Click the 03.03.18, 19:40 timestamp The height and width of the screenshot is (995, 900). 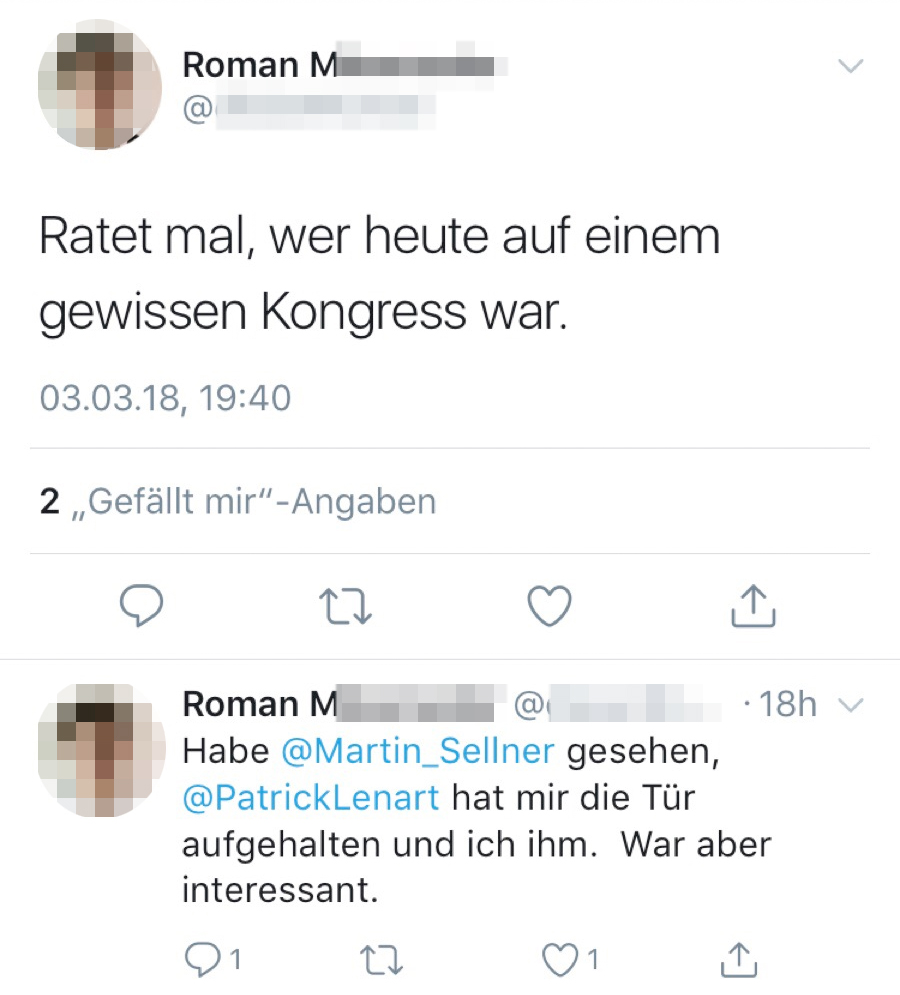point(165,398)
